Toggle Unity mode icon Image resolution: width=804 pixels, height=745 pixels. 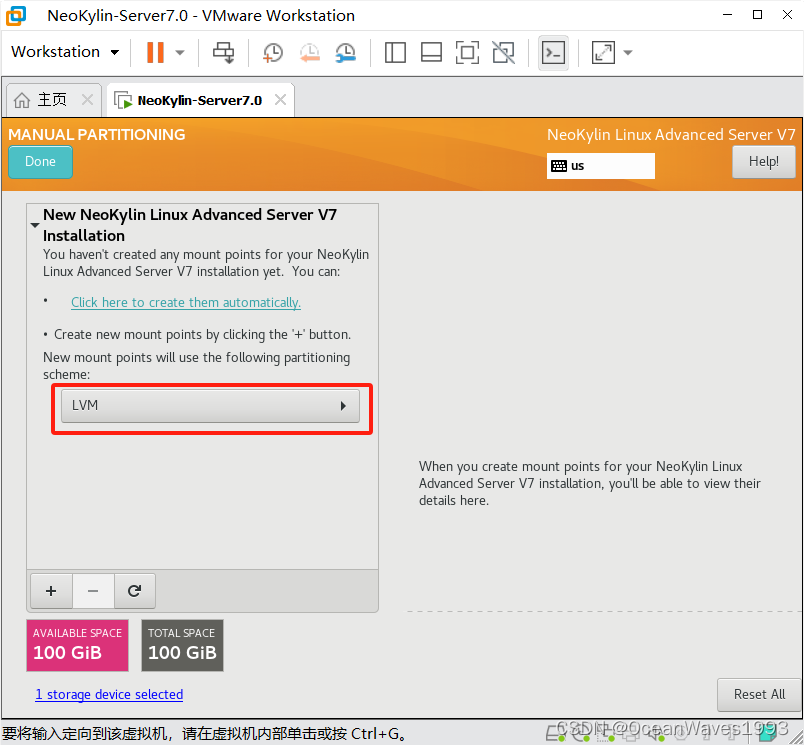504,52
